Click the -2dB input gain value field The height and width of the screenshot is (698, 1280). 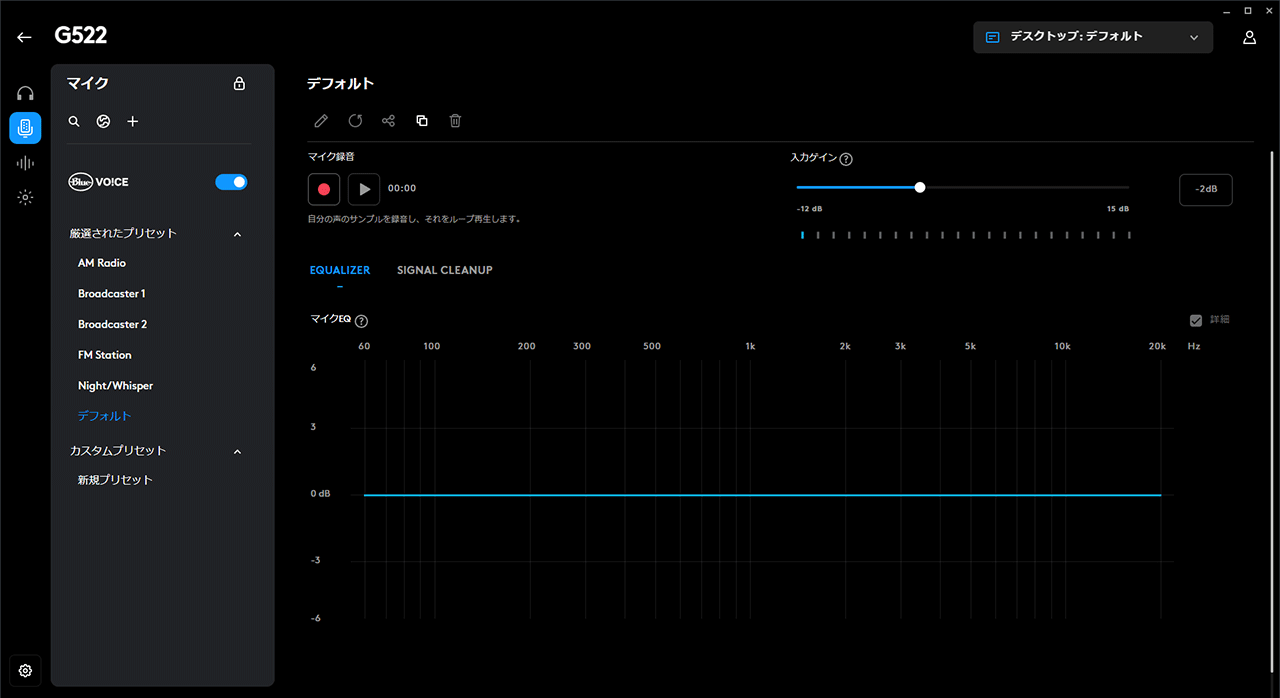(x=1205, y=190)
